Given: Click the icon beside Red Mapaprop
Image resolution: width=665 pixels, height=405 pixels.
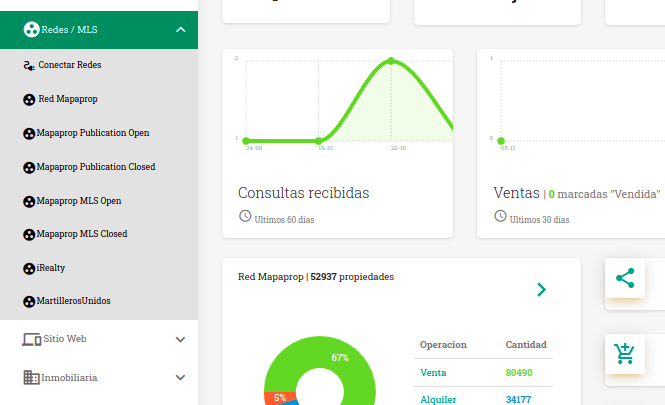Looking at the screenshot, I should (x=29, y=100).
